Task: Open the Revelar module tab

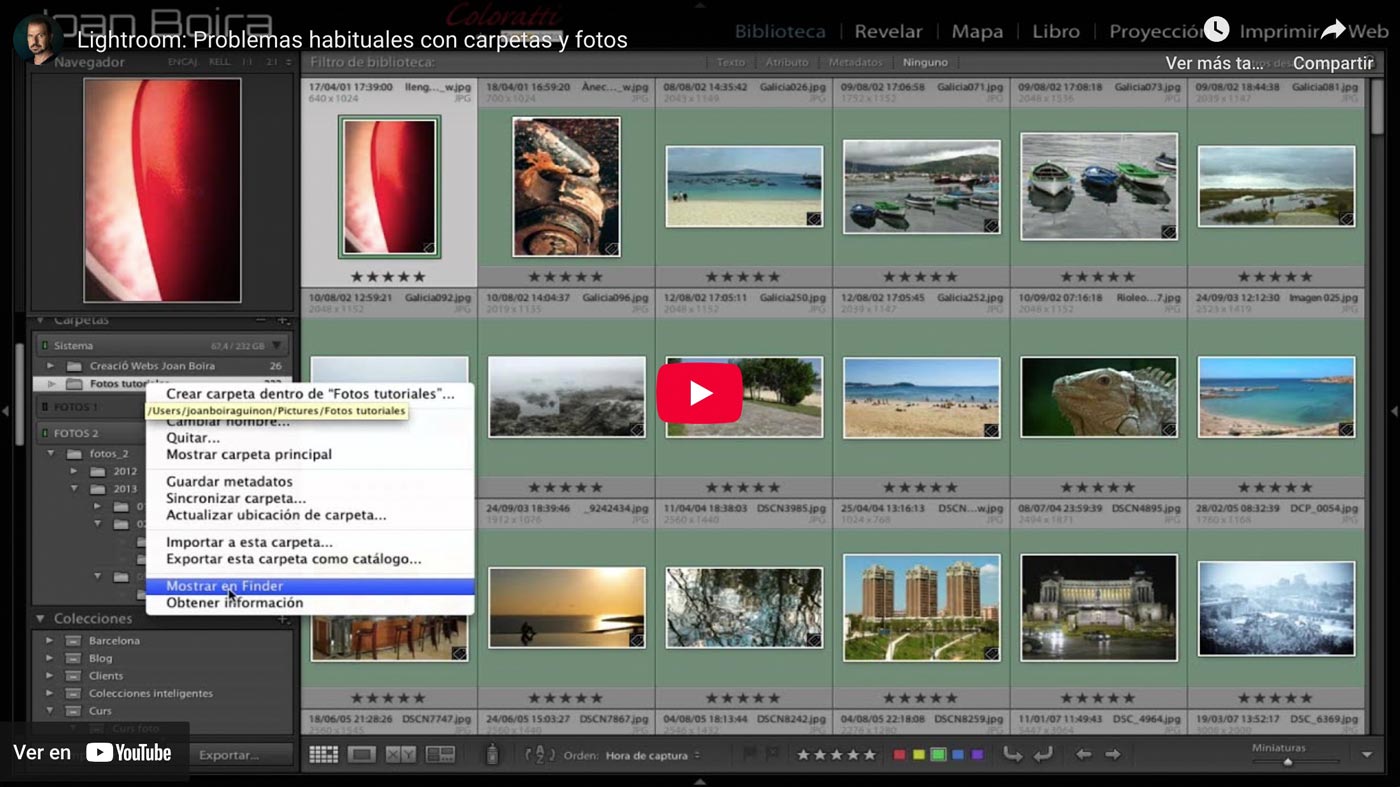Action: click(x=888, y=31)
